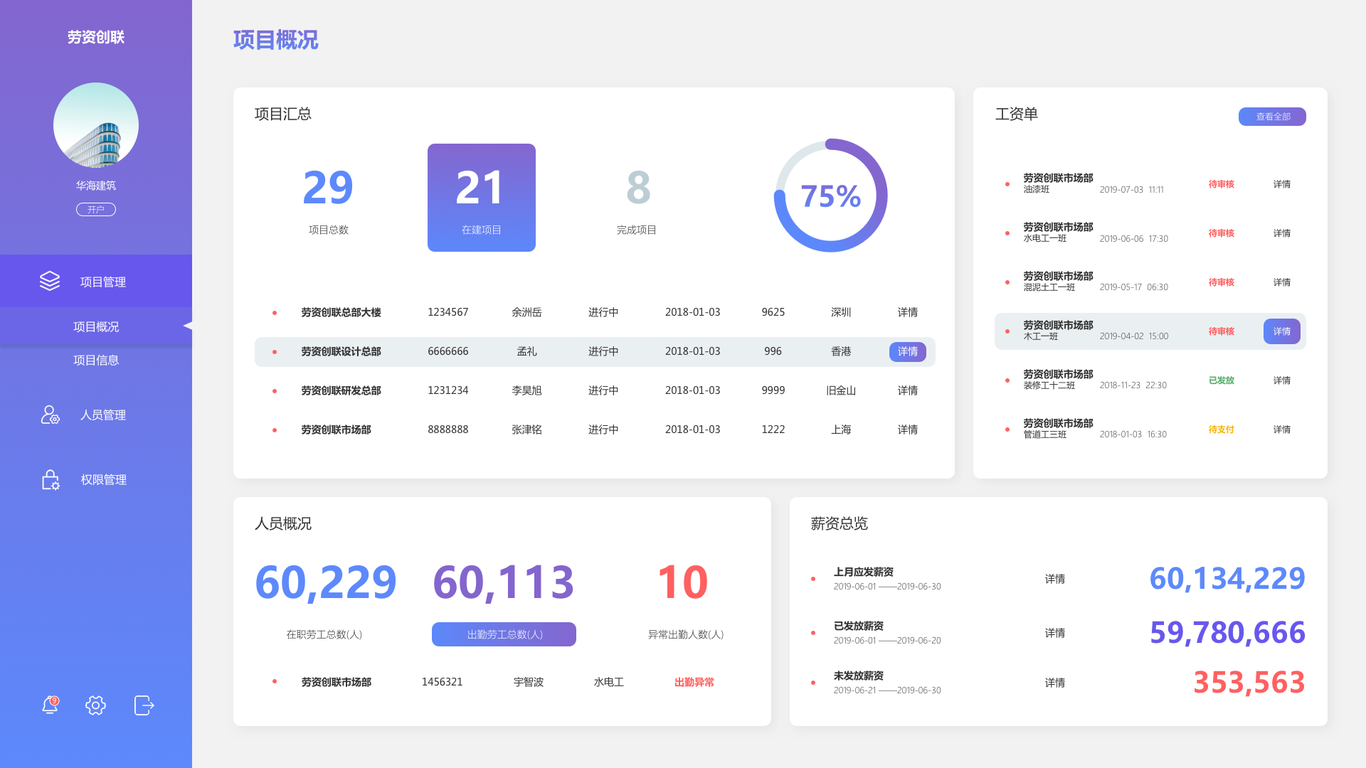
Task: Click 详情 button for 劳资创联设计总部
Action: (x=907, y=352)
